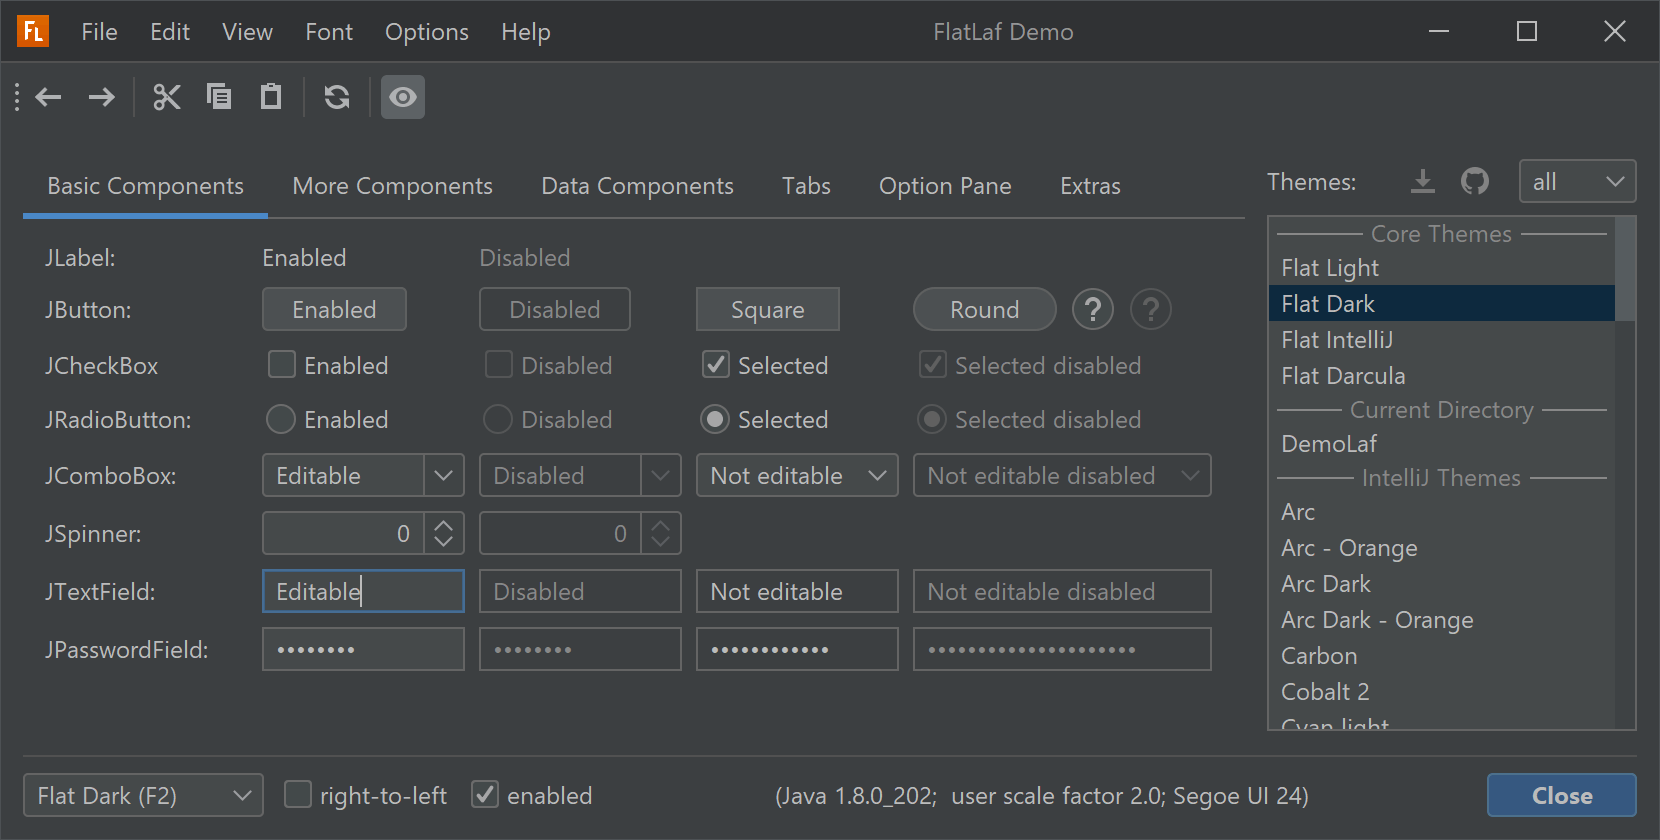
Task: Click the back arrow toolbar icon
Action: tap(49, 97)
